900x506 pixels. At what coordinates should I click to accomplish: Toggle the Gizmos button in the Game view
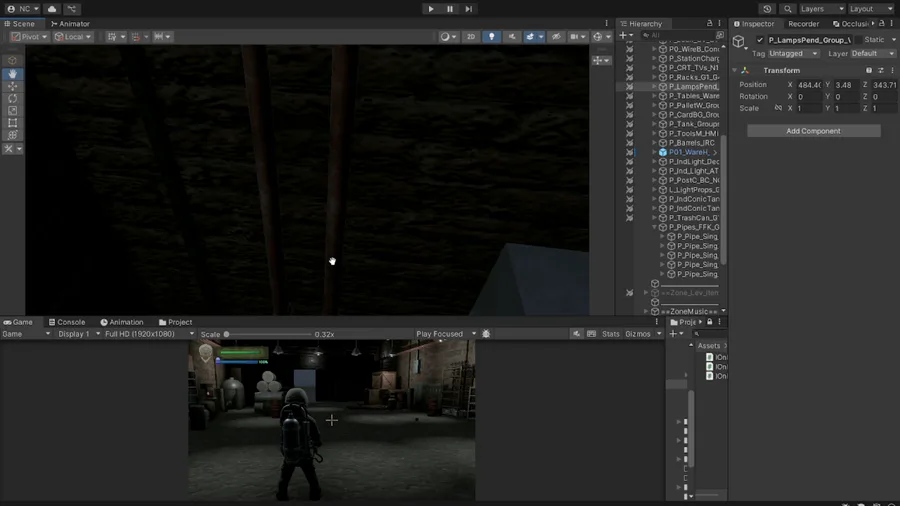pyautogui.click(x=638, y=334)
